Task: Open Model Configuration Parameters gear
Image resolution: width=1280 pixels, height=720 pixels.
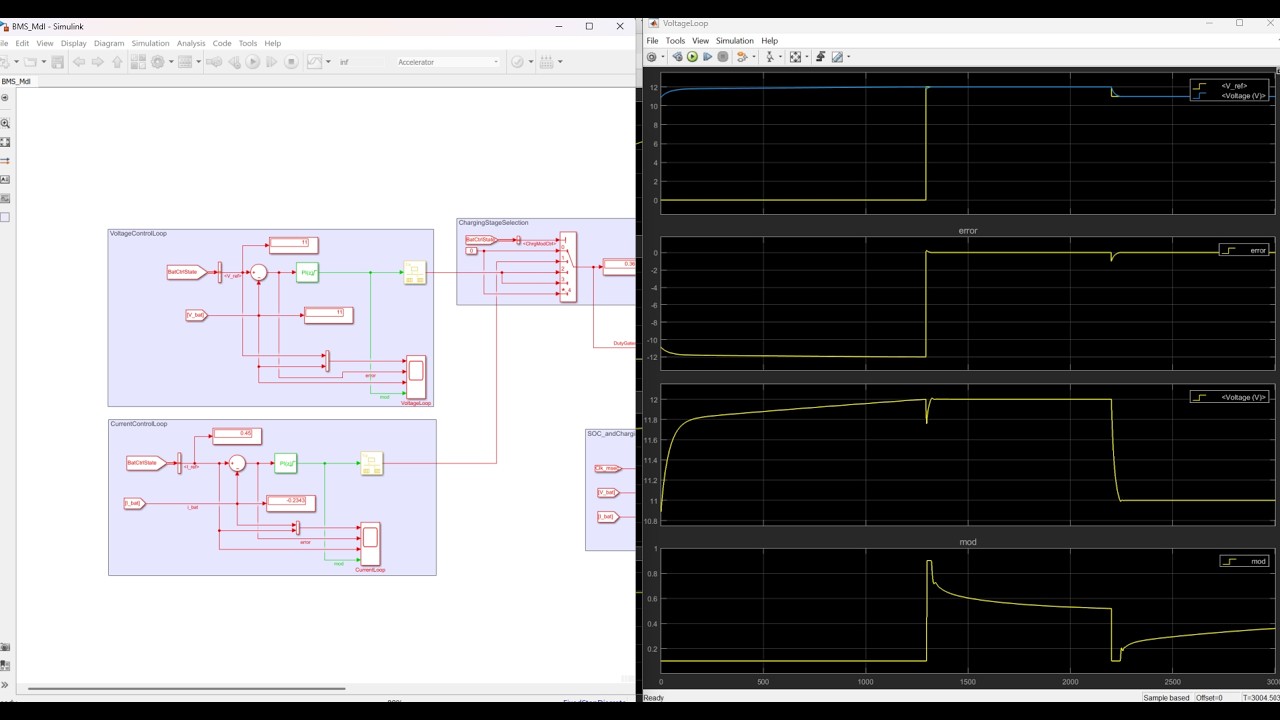Action: point(157,62)
